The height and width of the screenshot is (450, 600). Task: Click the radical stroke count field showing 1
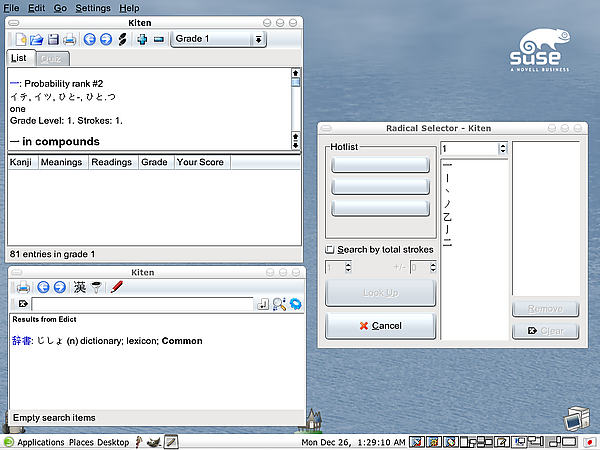(x=470, y=148)
